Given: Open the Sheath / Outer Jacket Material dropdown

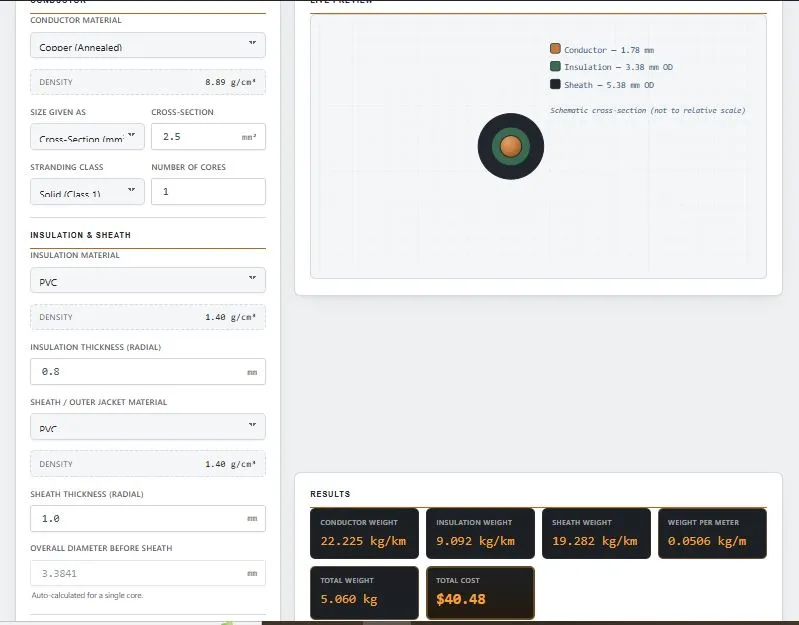Looking at the screenshot, I should point(148,426).
